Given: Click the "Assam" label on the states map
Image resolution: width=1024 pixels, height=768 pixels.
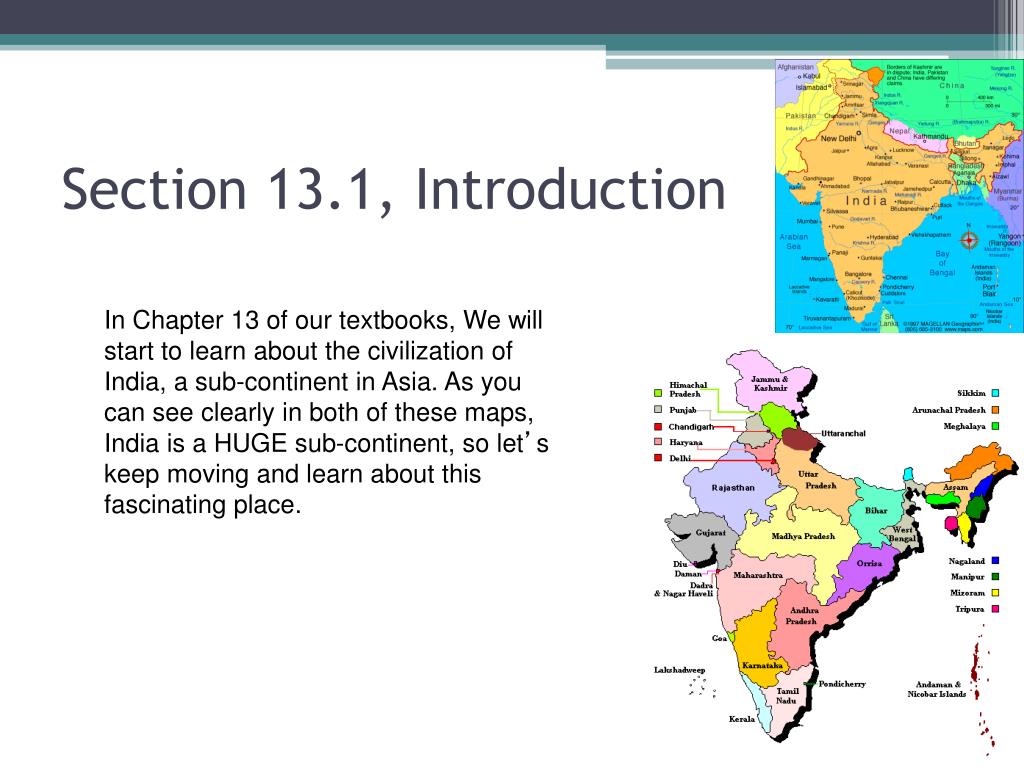Looking at the screenshot, I should click(955, 487).
